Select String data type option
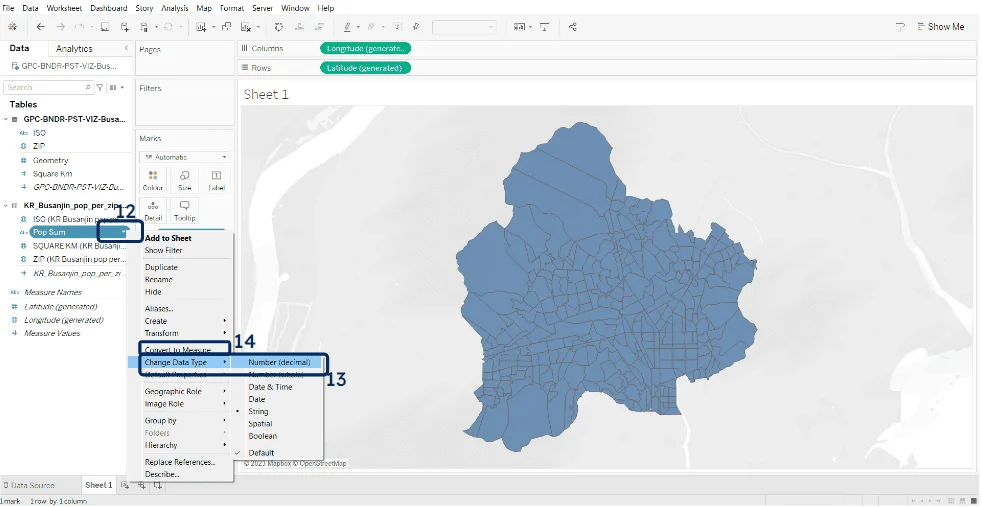982x507 pixels. 258,411
